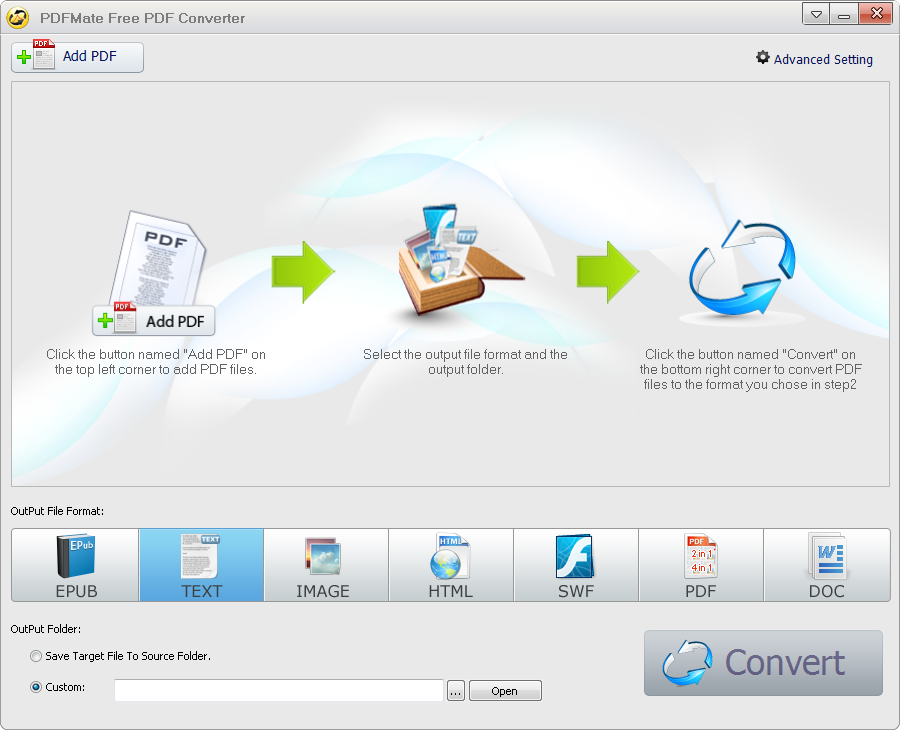Click the PDFMate app logo in title bar

[x=17, y=17]
